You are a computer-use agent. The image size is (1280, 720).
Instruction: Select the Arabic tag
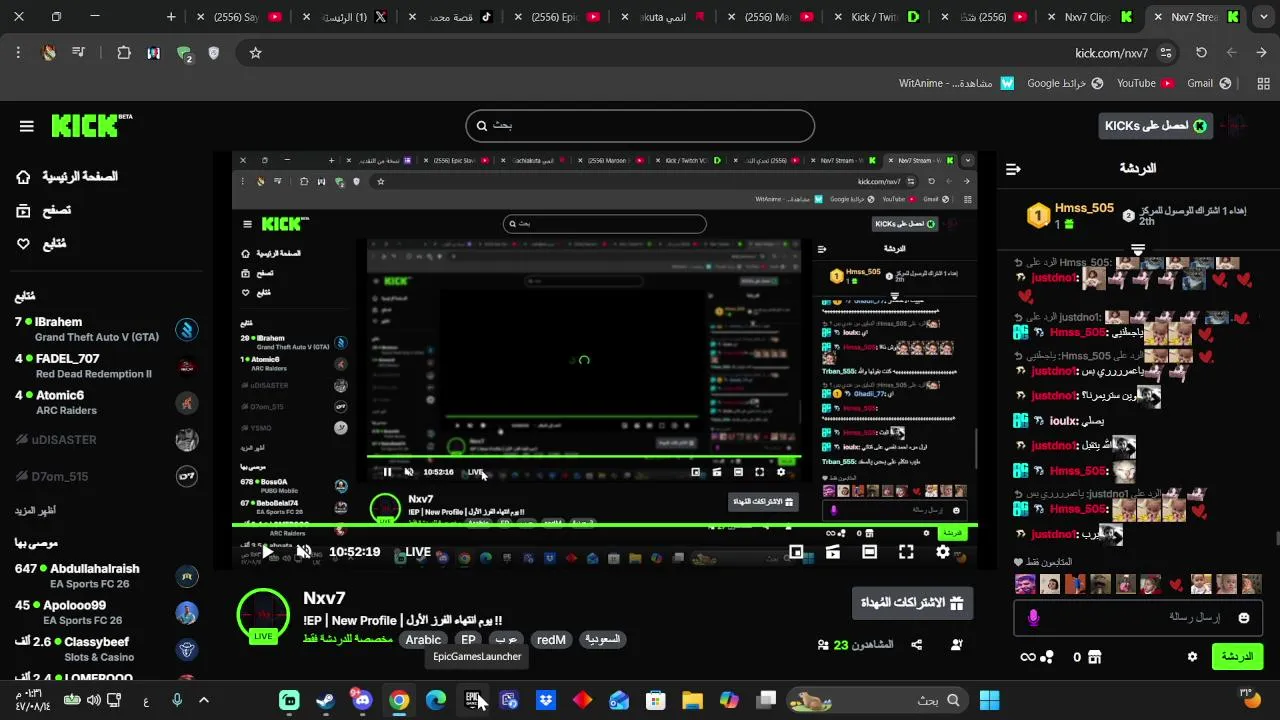423,640
